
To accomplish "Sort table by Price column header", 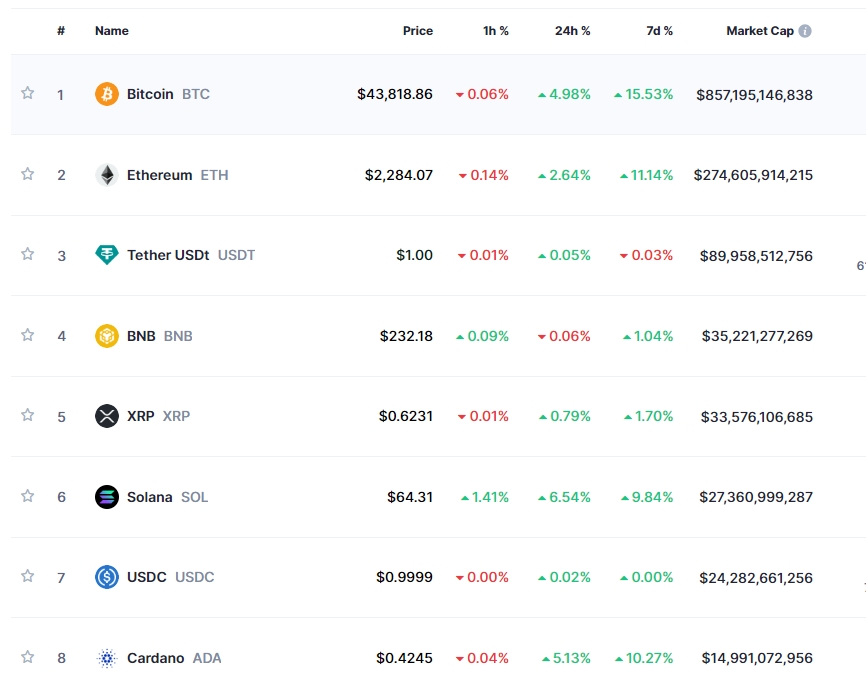I will coord(417,31).
